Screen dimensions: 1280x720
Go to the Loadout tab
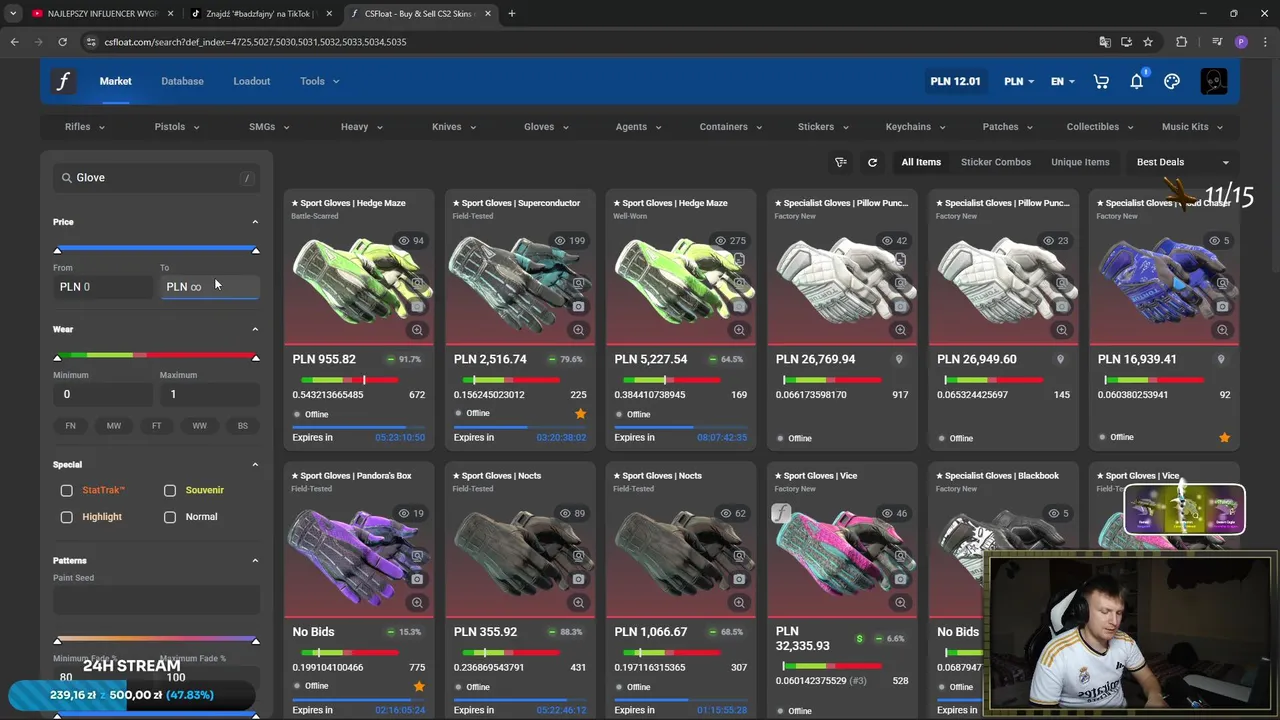252,81
